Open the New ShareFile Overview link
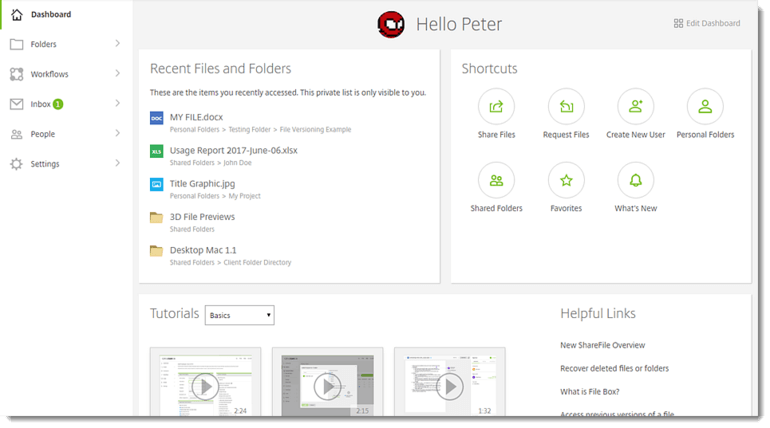770x428 pixels. pos(603,345)
